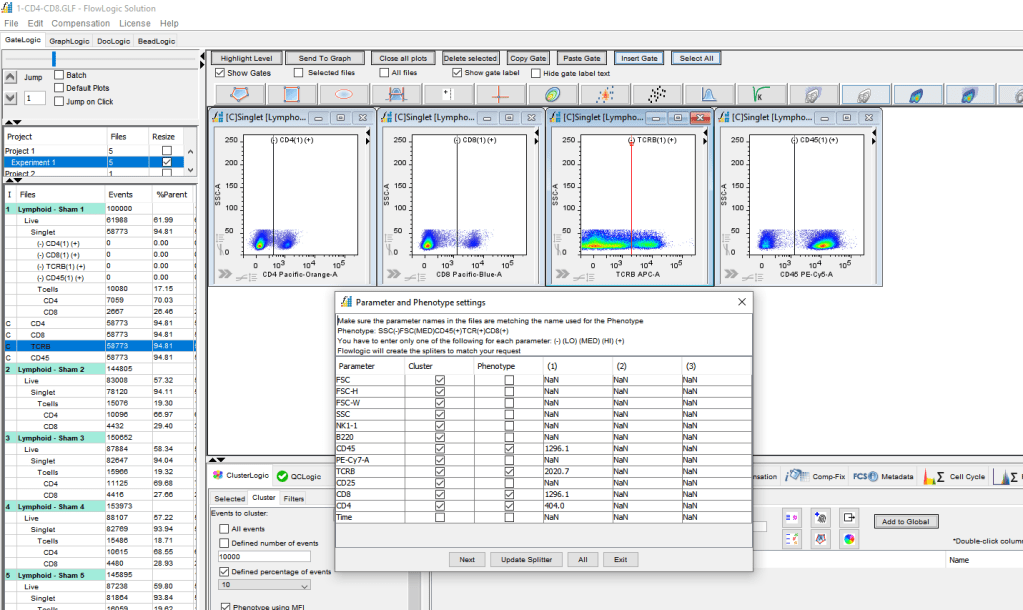Click the Add to Global button
Viewport: 1023px width, 610px height.
pyautogui.click(x=906, y=522)
